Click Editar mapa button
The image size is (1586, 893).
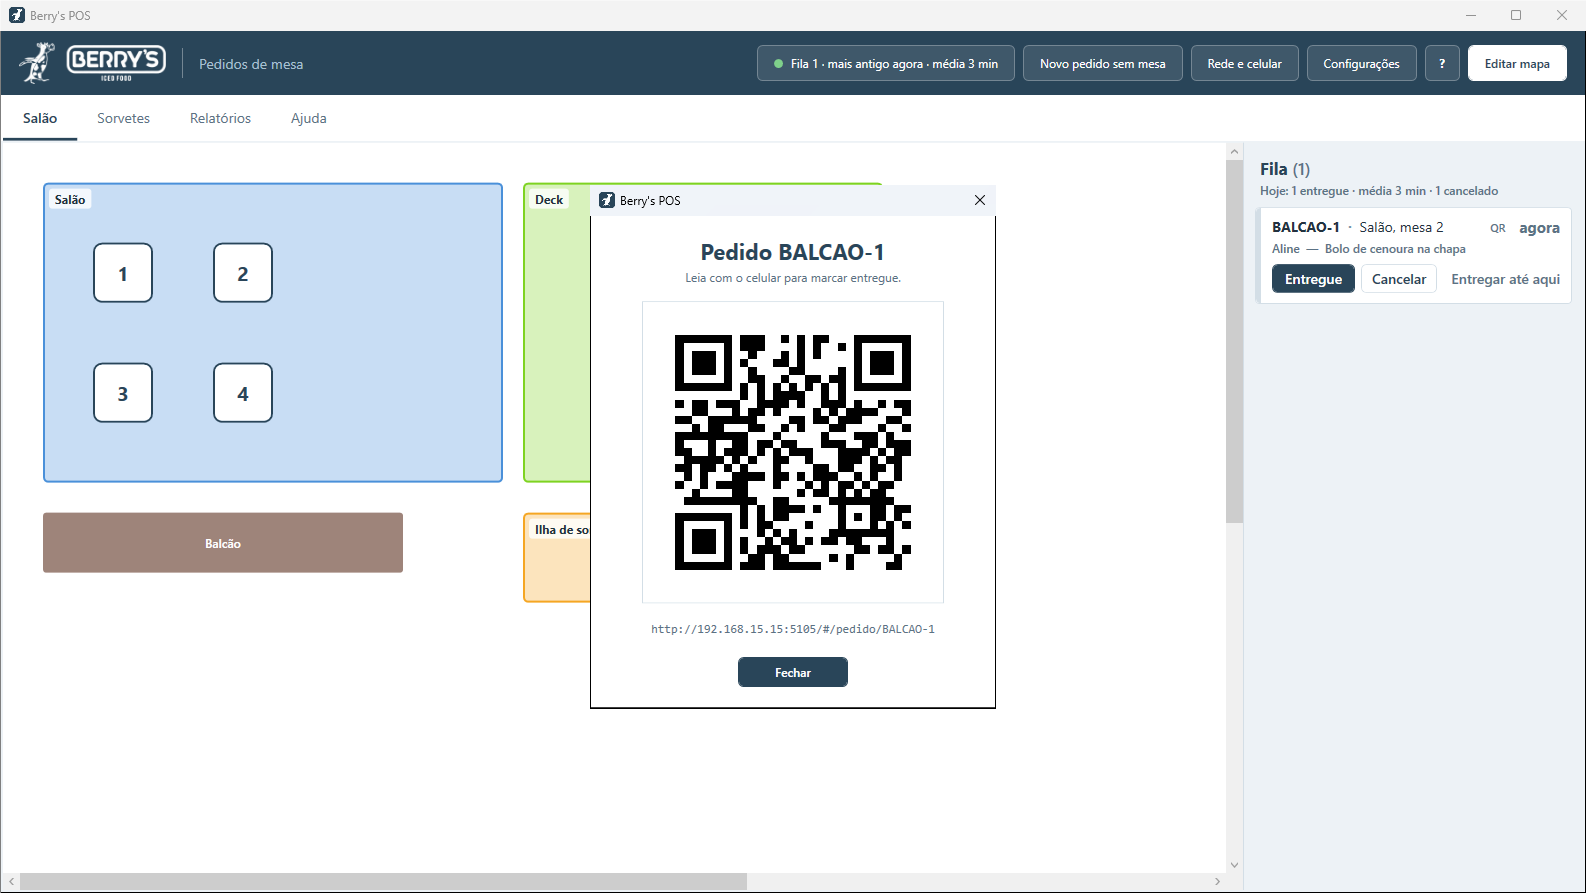[1517, 63]
